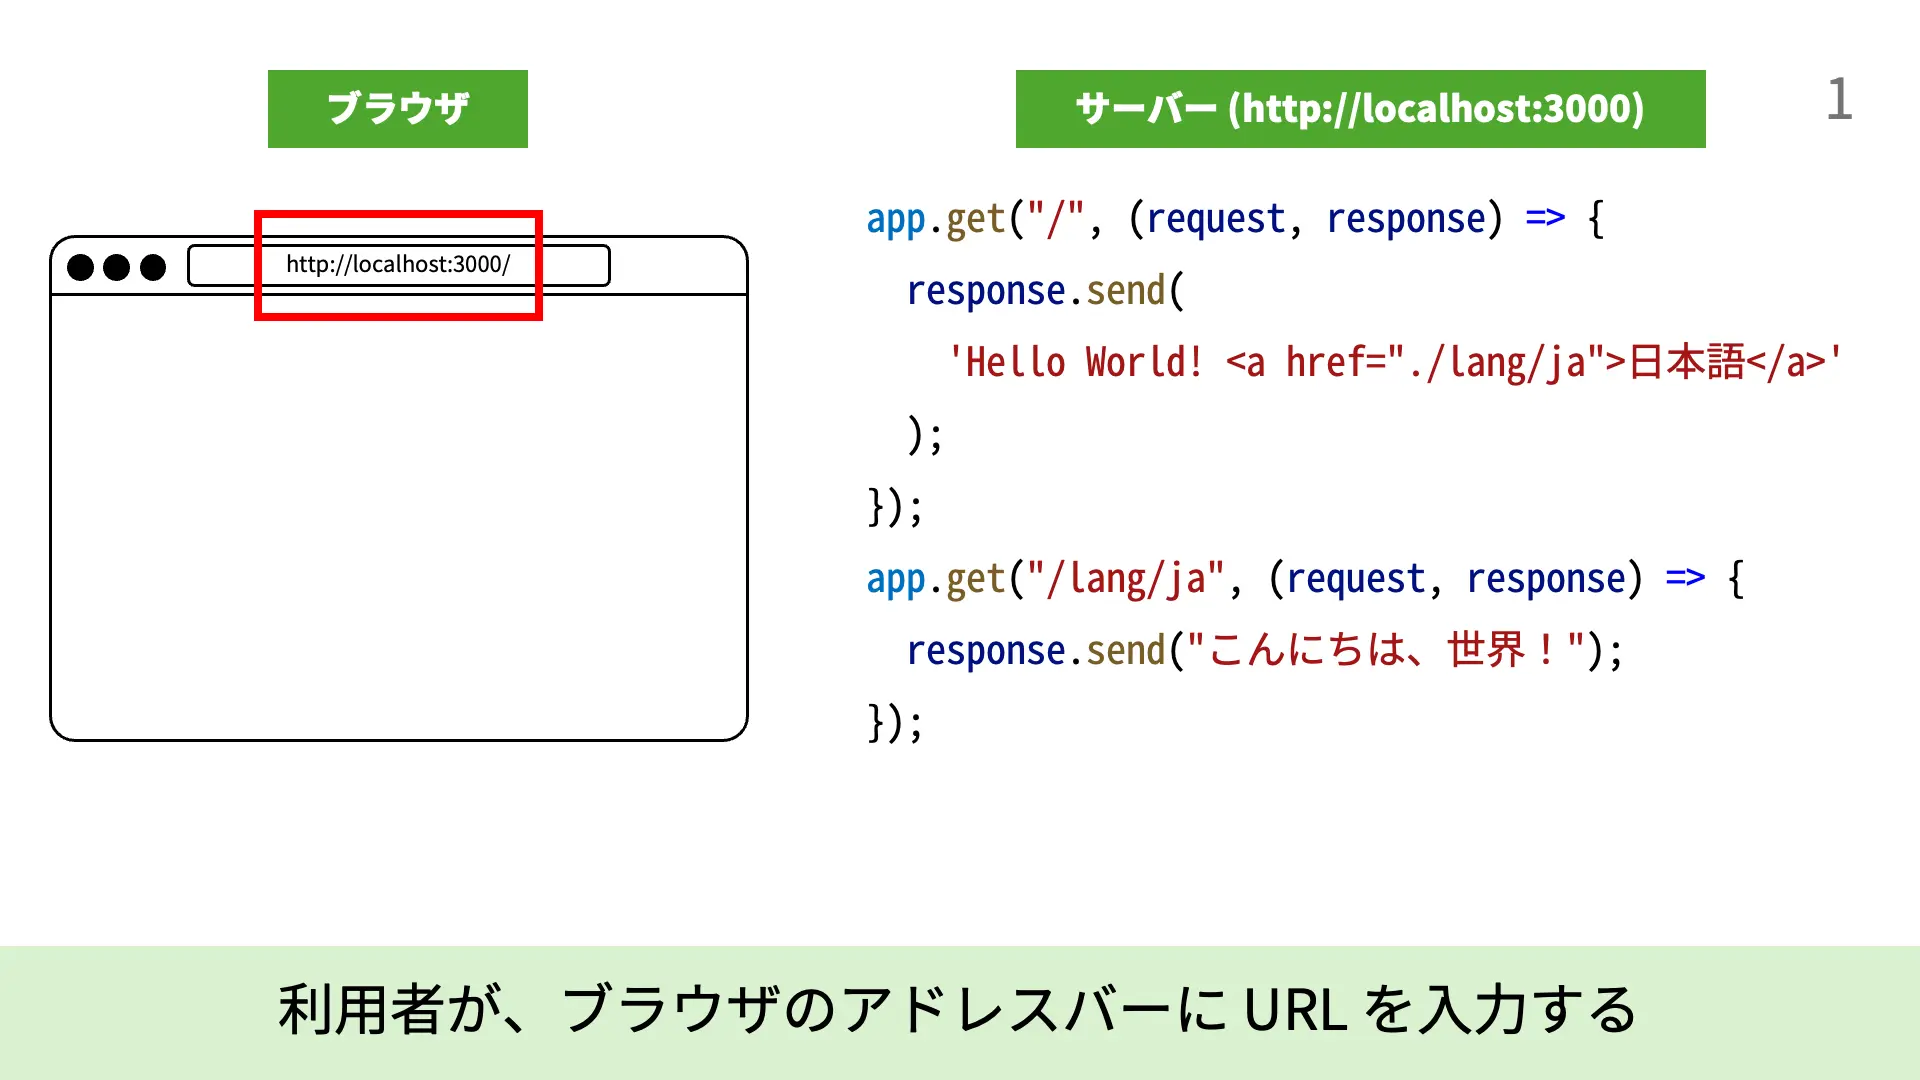Click the second black window dot
Image resolution: width=1920 pixels, height=1080 pixels.
[116, 267]
